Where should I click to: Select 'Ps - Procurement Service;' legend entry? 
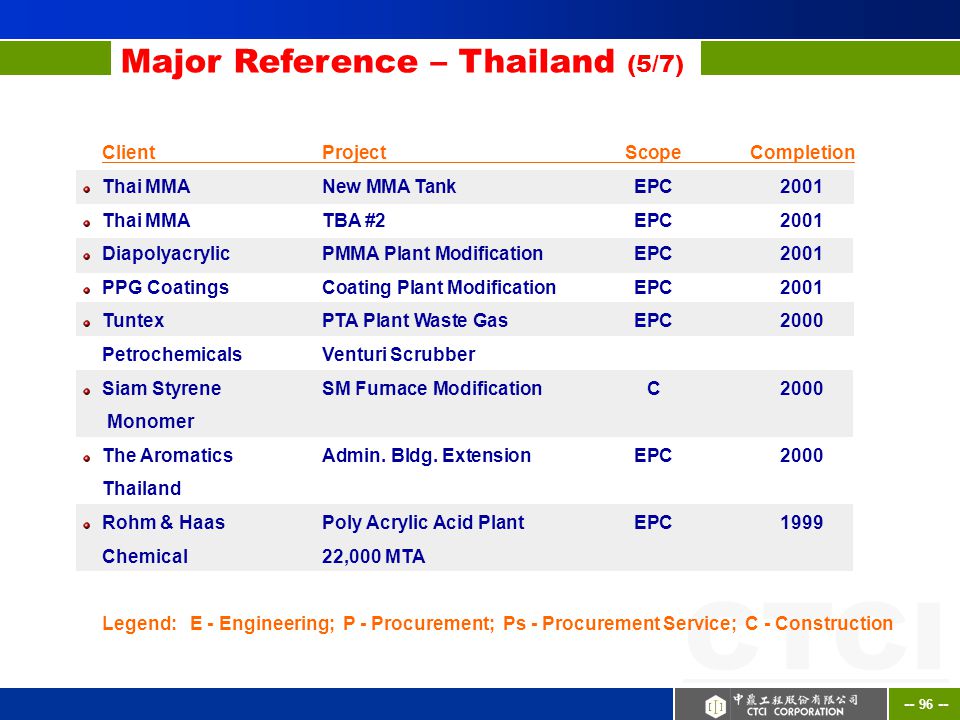[619, 623]
